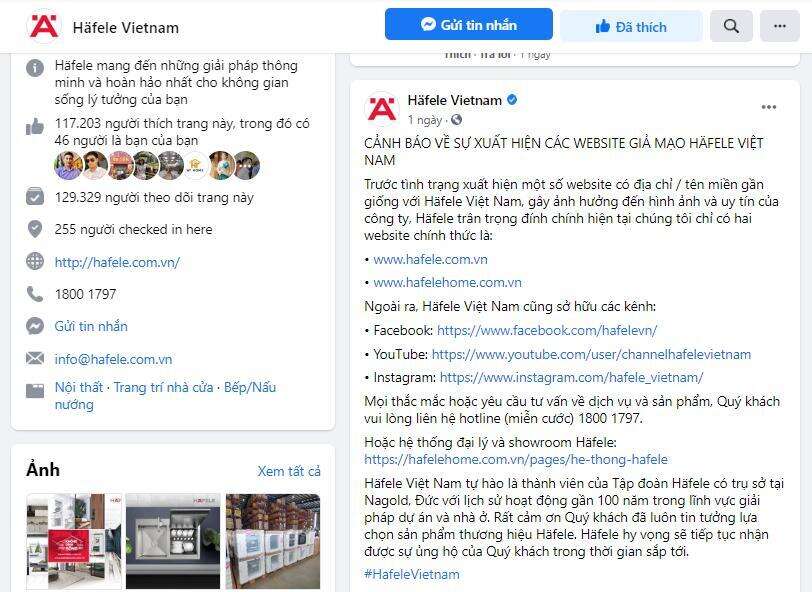Click the #HafeleVietnam hashtag
The height and width of the screenshot is (592, 812).
tap(412, 574)
